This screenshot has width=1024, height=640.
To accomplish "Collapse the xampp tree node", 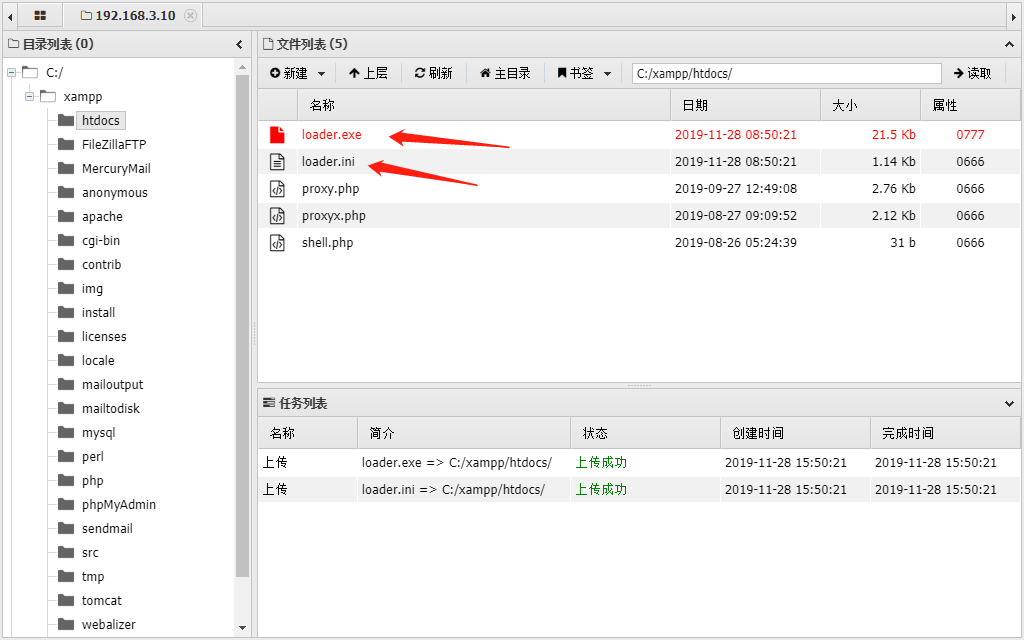I will click(x=29, y=97).
